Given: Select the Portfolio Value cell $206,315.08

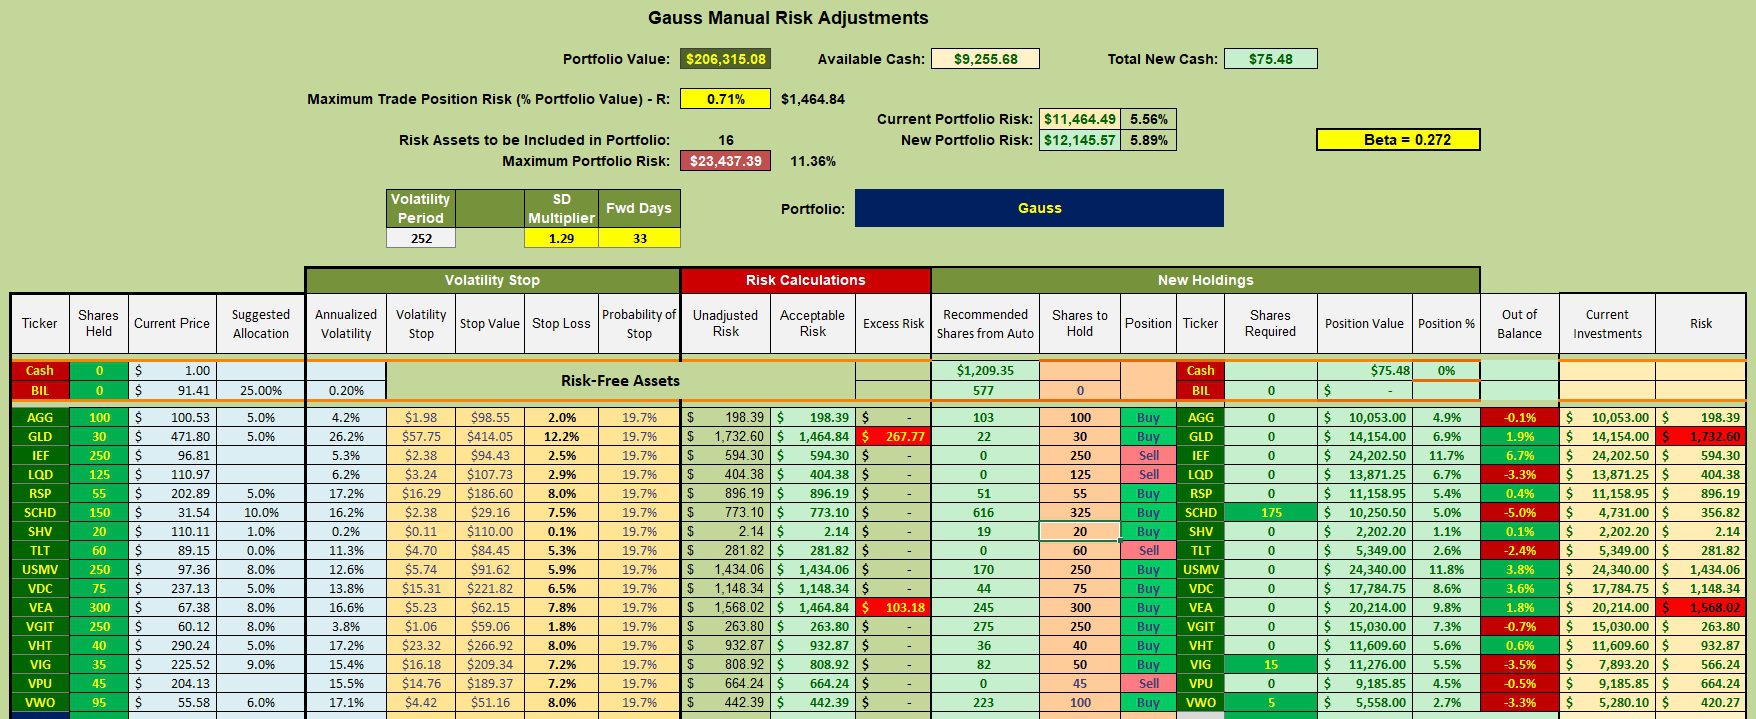Looking at the screenshot, I should (725, 59).
